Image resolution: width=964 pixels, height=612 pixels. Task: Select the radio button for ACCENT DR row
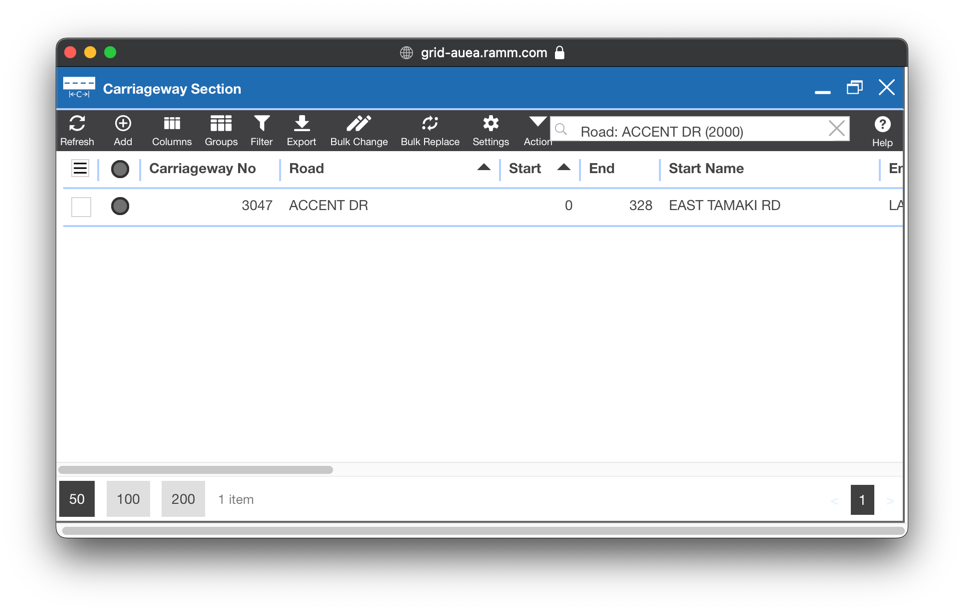pos(119,205)
